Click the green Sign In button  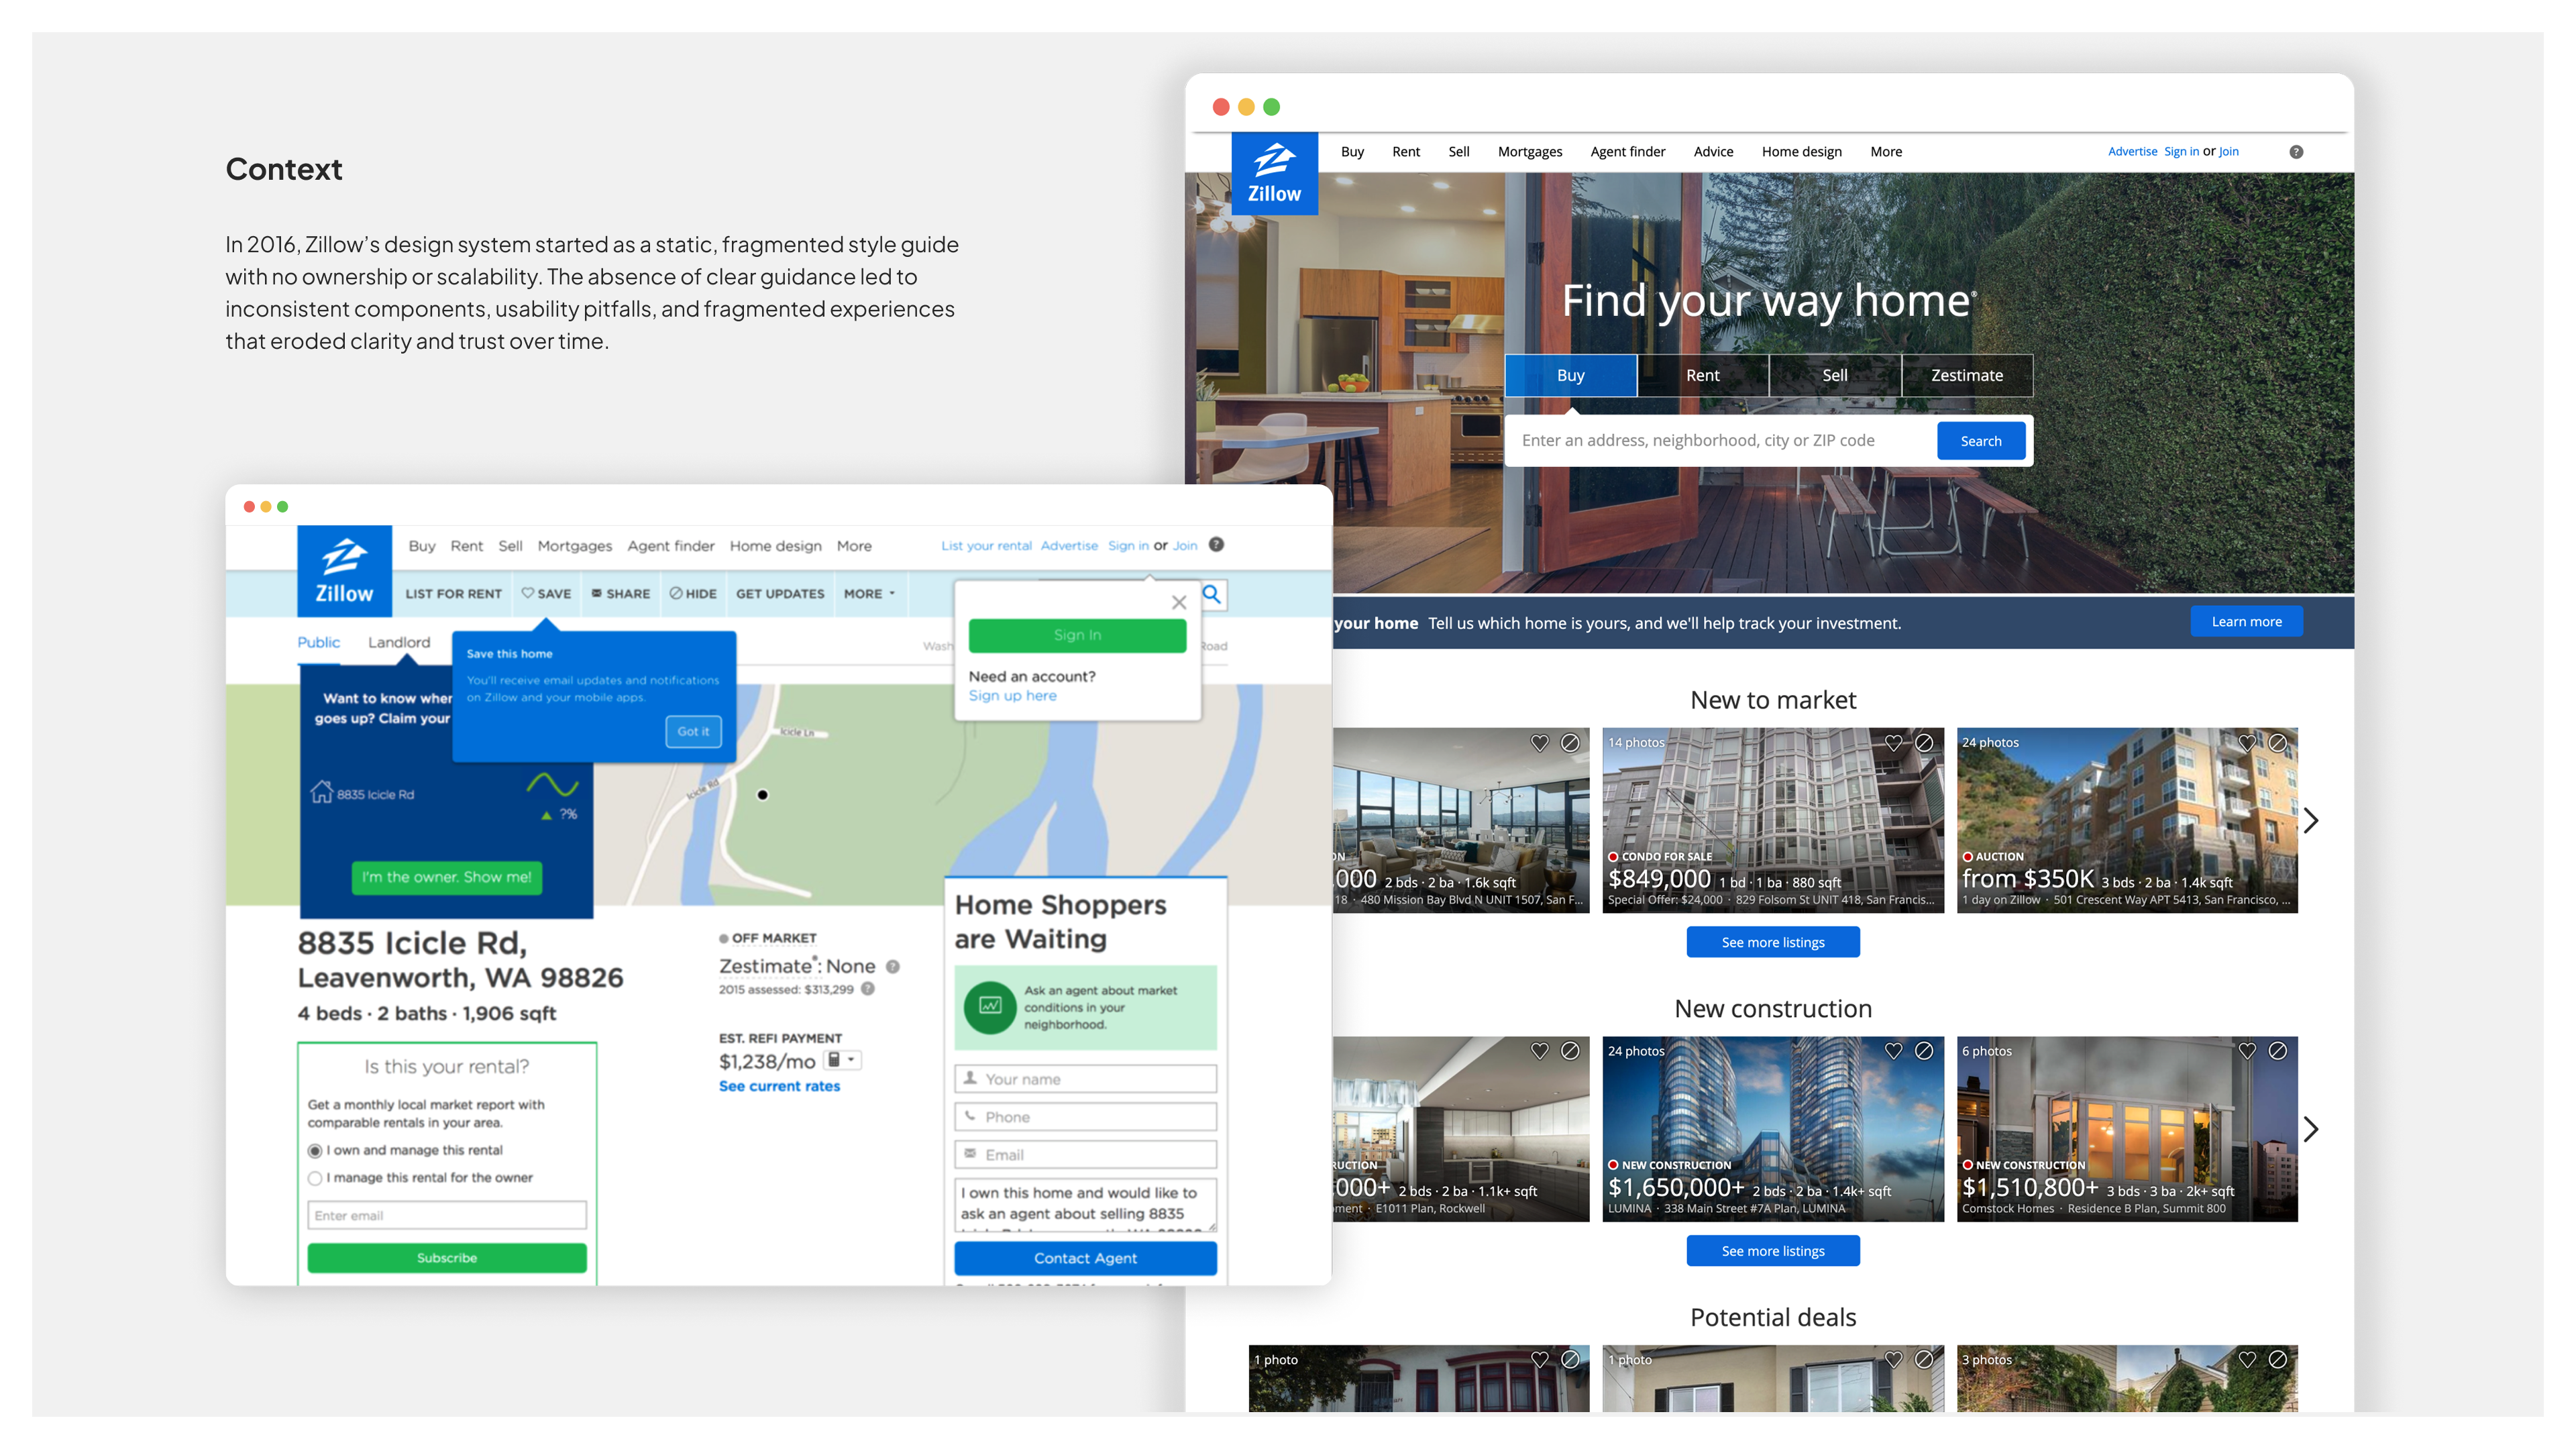pyautogui.click(x=1077, y=635)
